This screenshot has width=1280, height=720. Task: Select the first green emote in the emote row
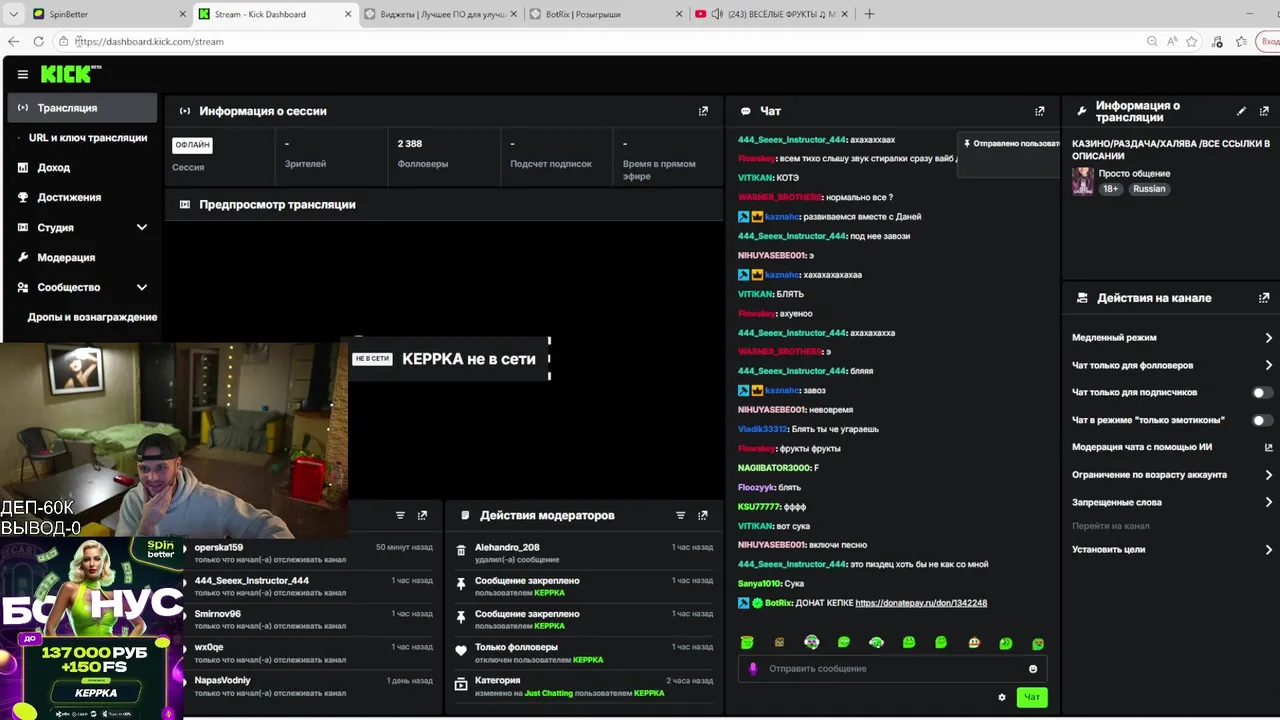[747, 642]
